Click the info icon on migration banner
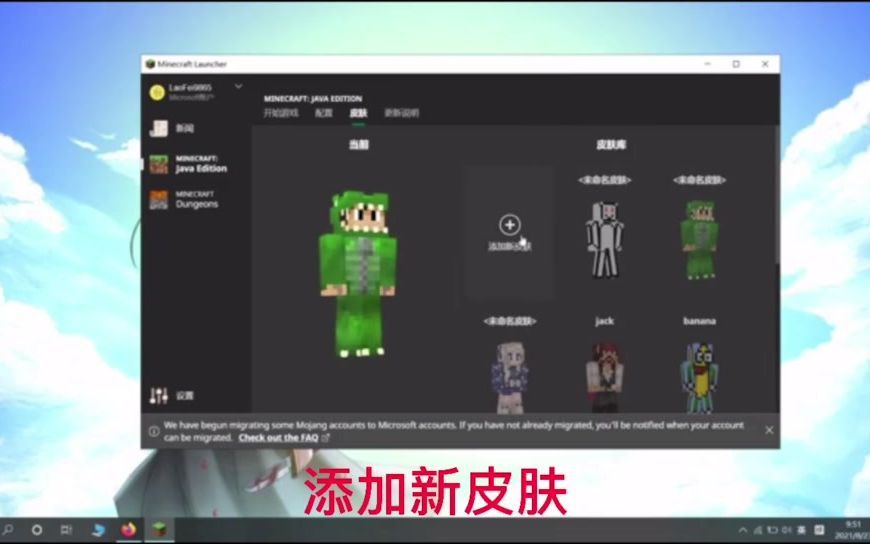Screen dimensions: 870x544 154,431
